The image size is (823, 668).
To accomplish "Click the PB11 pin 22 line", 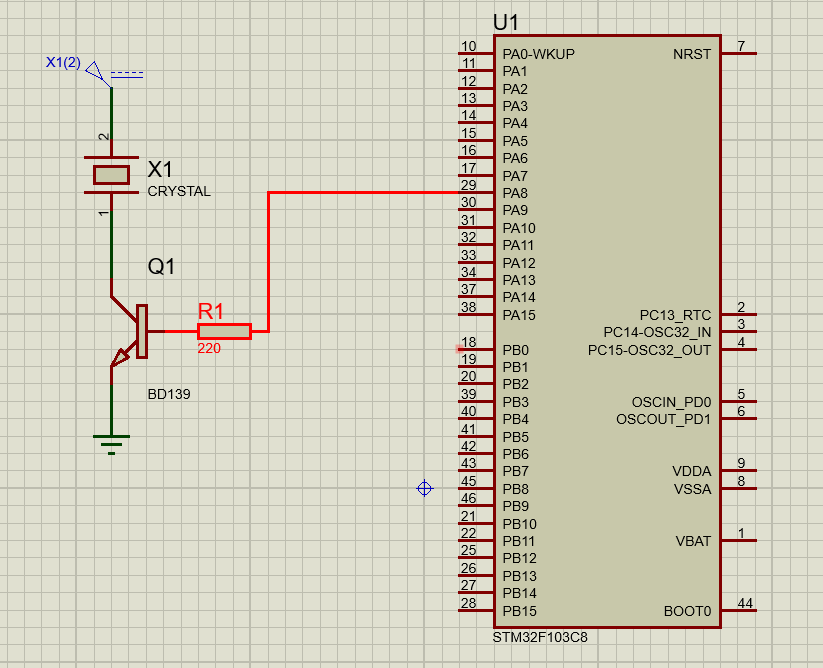I will [x=477, y=540].
